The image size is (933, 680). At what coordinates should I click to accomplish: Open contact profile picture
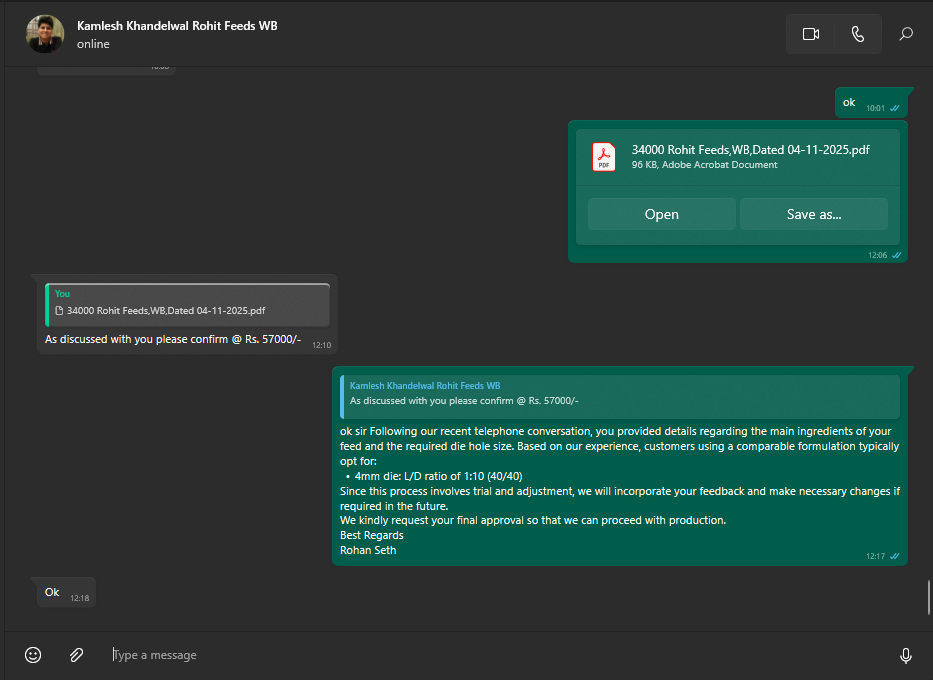click(x=45, y=34)
